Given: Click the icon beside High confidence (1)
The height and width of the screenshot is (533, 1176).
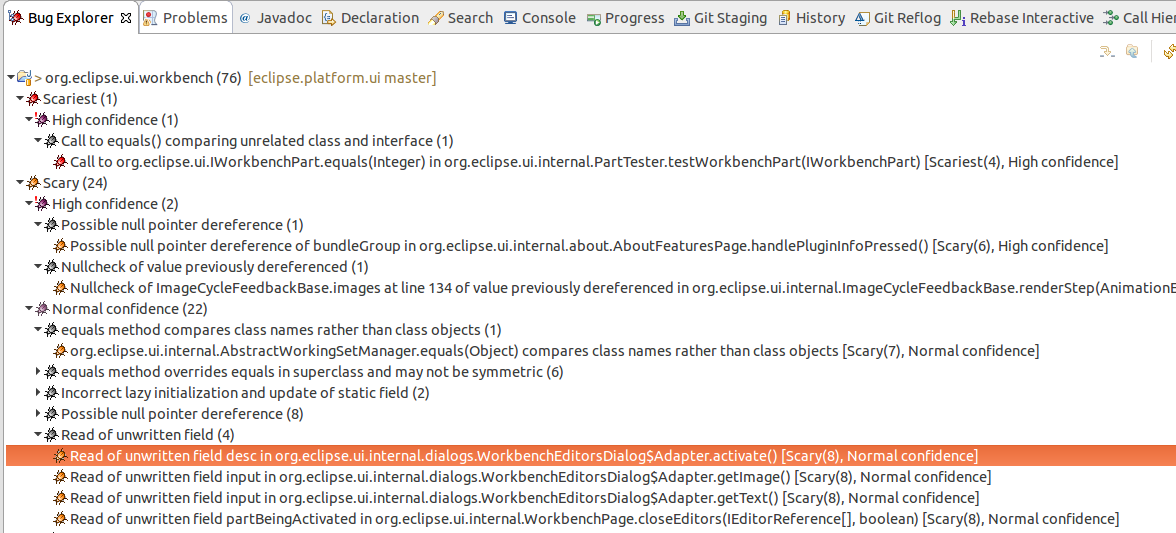Looking at the screenshot, I should pyautogui.click(x=42, y=119).
